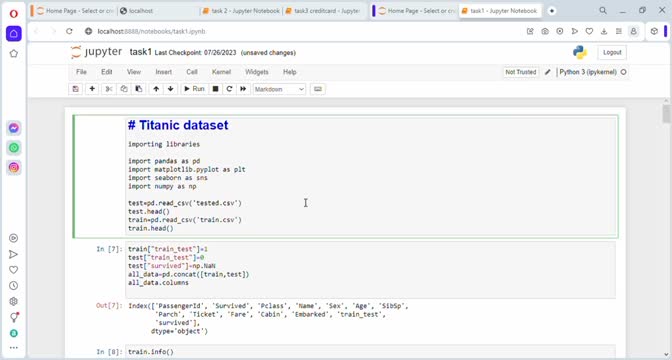The width and height of the screenshot is (672, 360).
Task: Insert a cell below with plus icon
Action: click(x=92, y=89)
